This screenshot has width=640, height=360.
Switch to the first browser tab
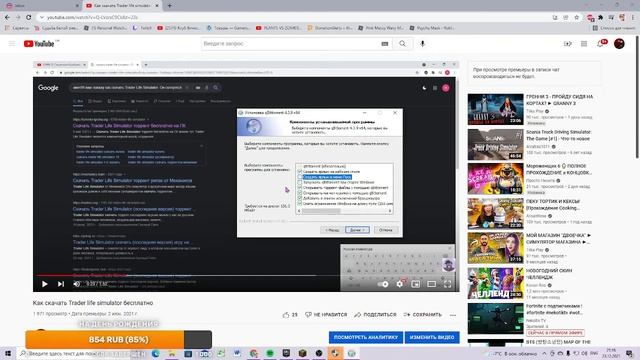point(41,6)
